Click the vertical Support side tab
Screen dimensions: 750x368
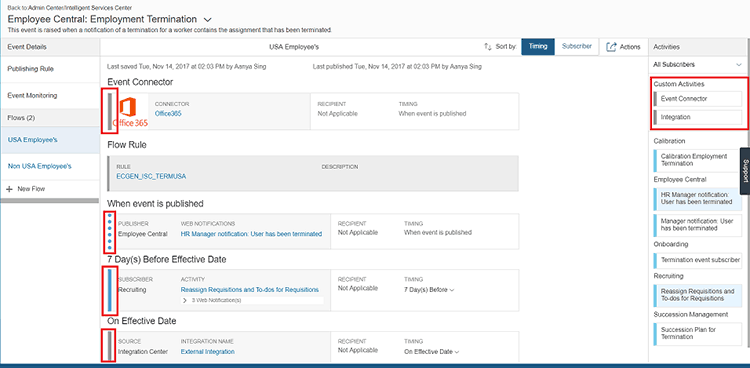(745, 171)
